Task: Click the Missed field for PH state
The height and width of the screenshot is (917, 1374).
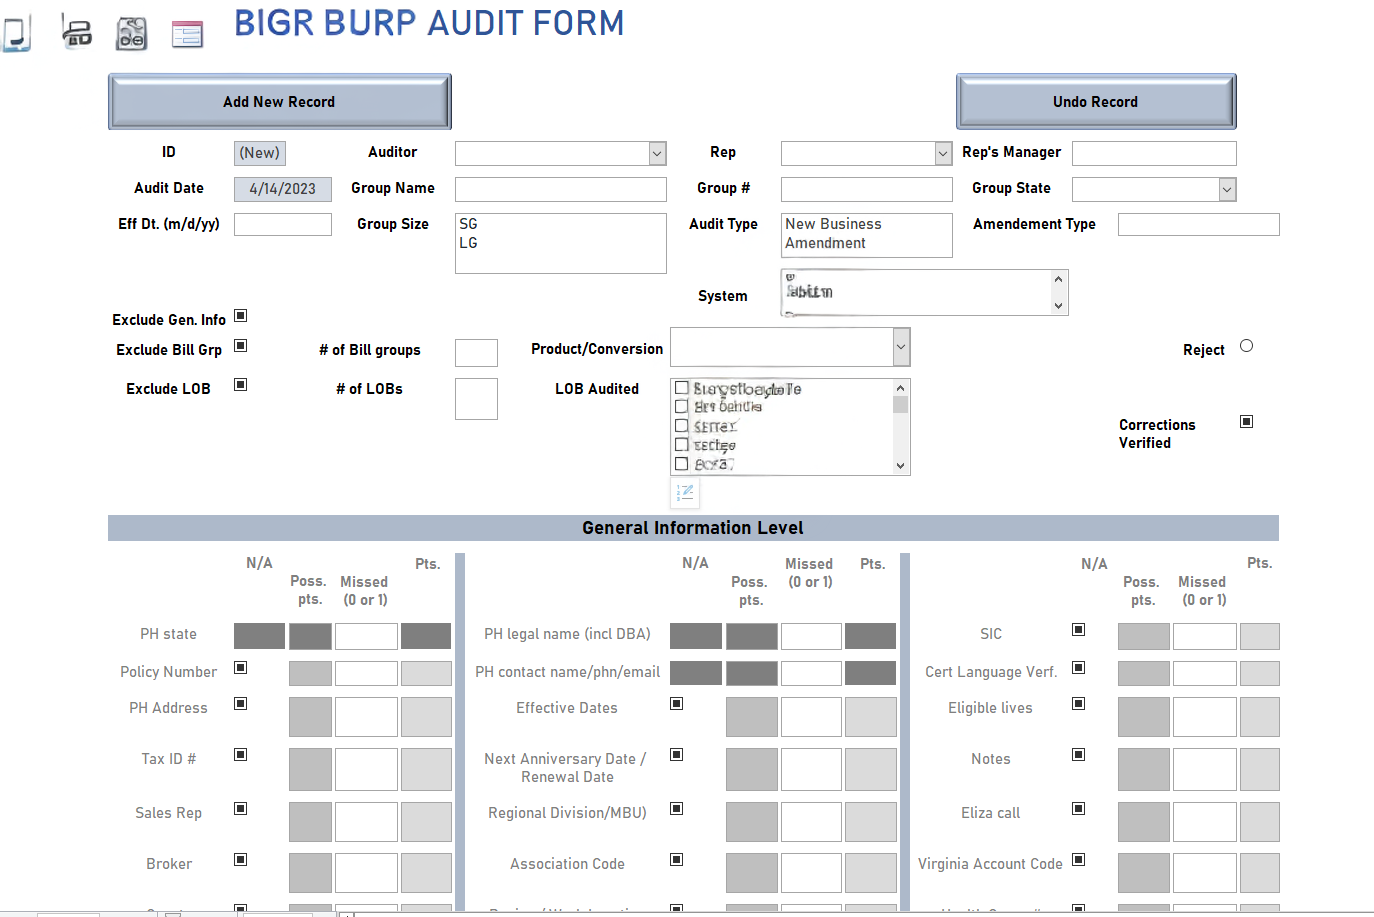Action: tap(366, 636)
